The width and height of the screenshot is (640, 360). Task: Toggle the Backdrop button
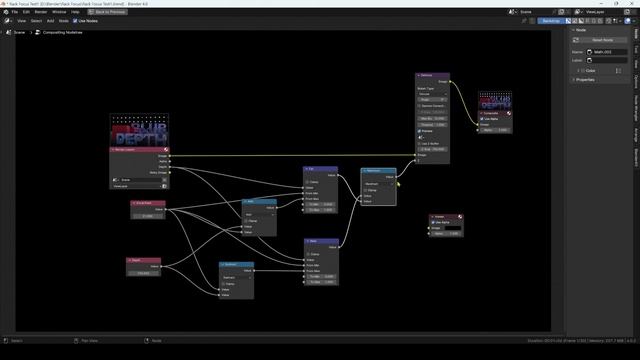coord(551,21)
